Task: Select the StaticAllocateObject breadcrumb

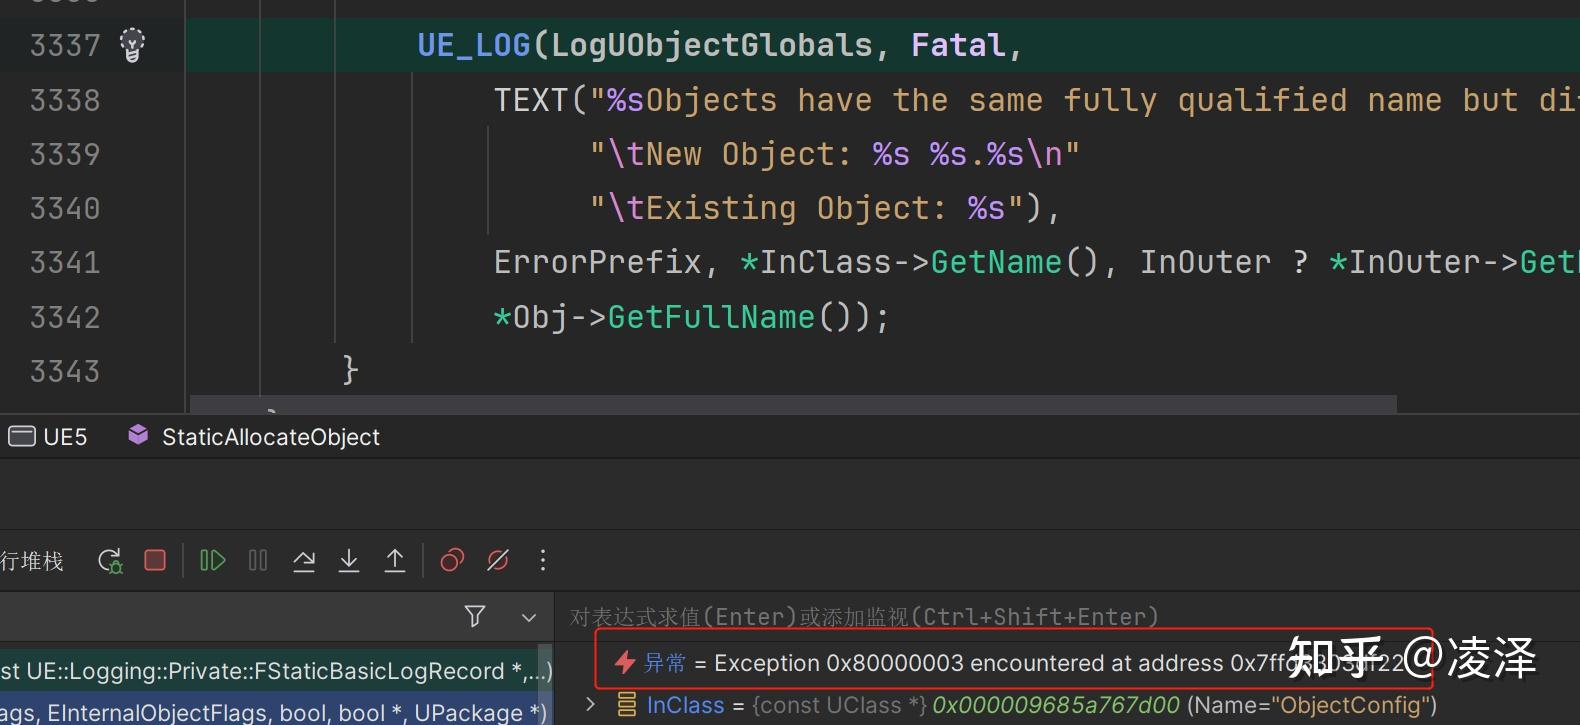Action: [x=270, y=437]
